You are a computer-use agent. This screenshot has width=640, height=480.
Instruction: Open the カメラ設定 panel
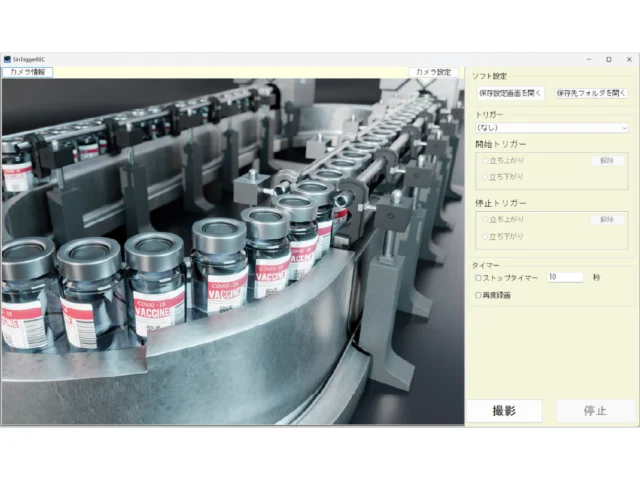point(432,72)
